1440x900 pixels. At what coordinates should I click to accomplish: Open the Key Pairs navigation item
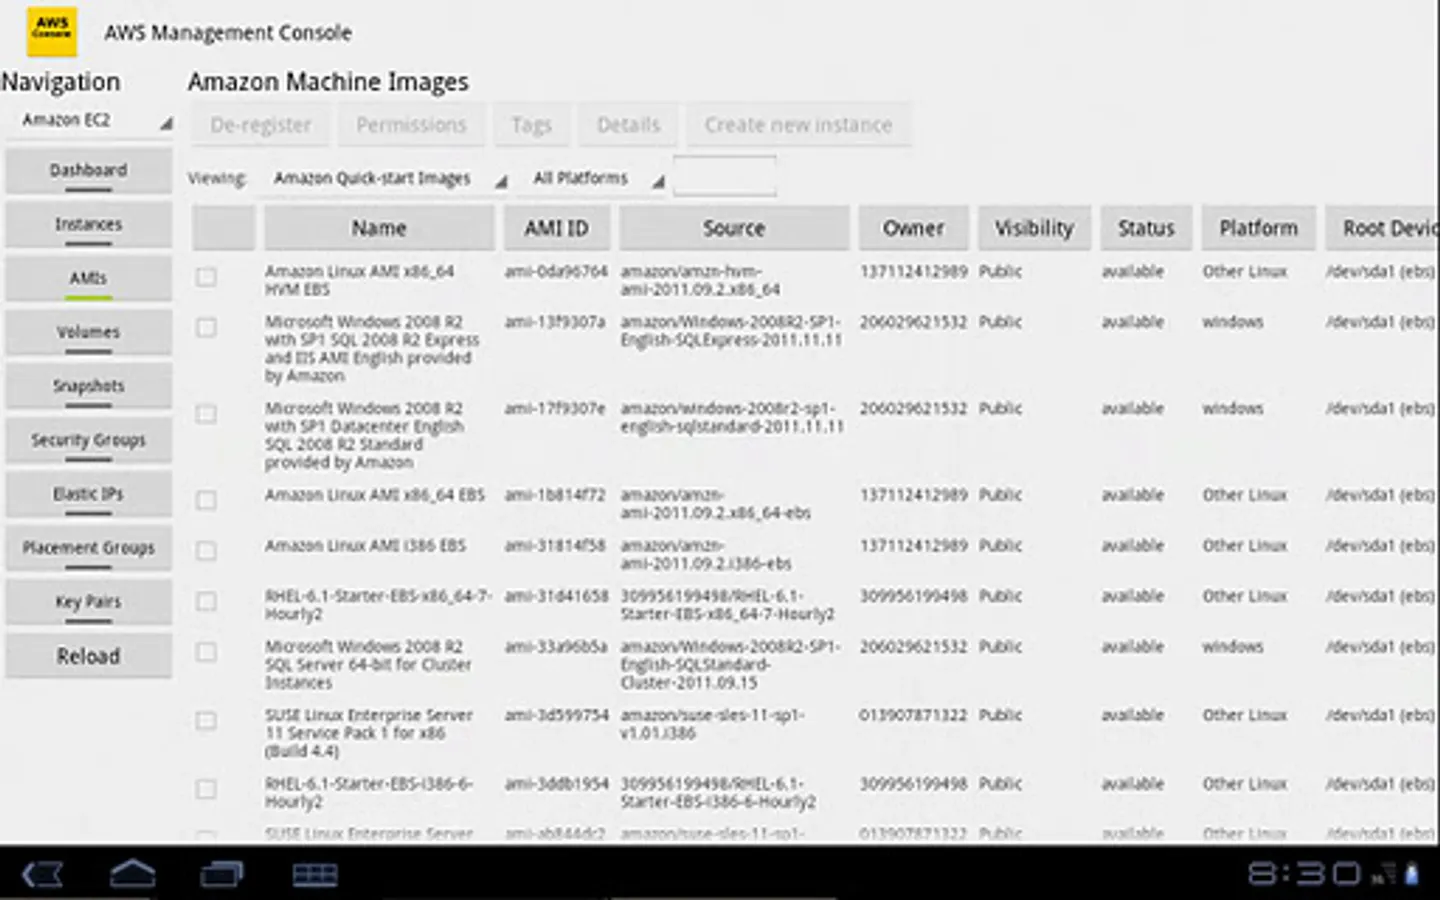88,602
